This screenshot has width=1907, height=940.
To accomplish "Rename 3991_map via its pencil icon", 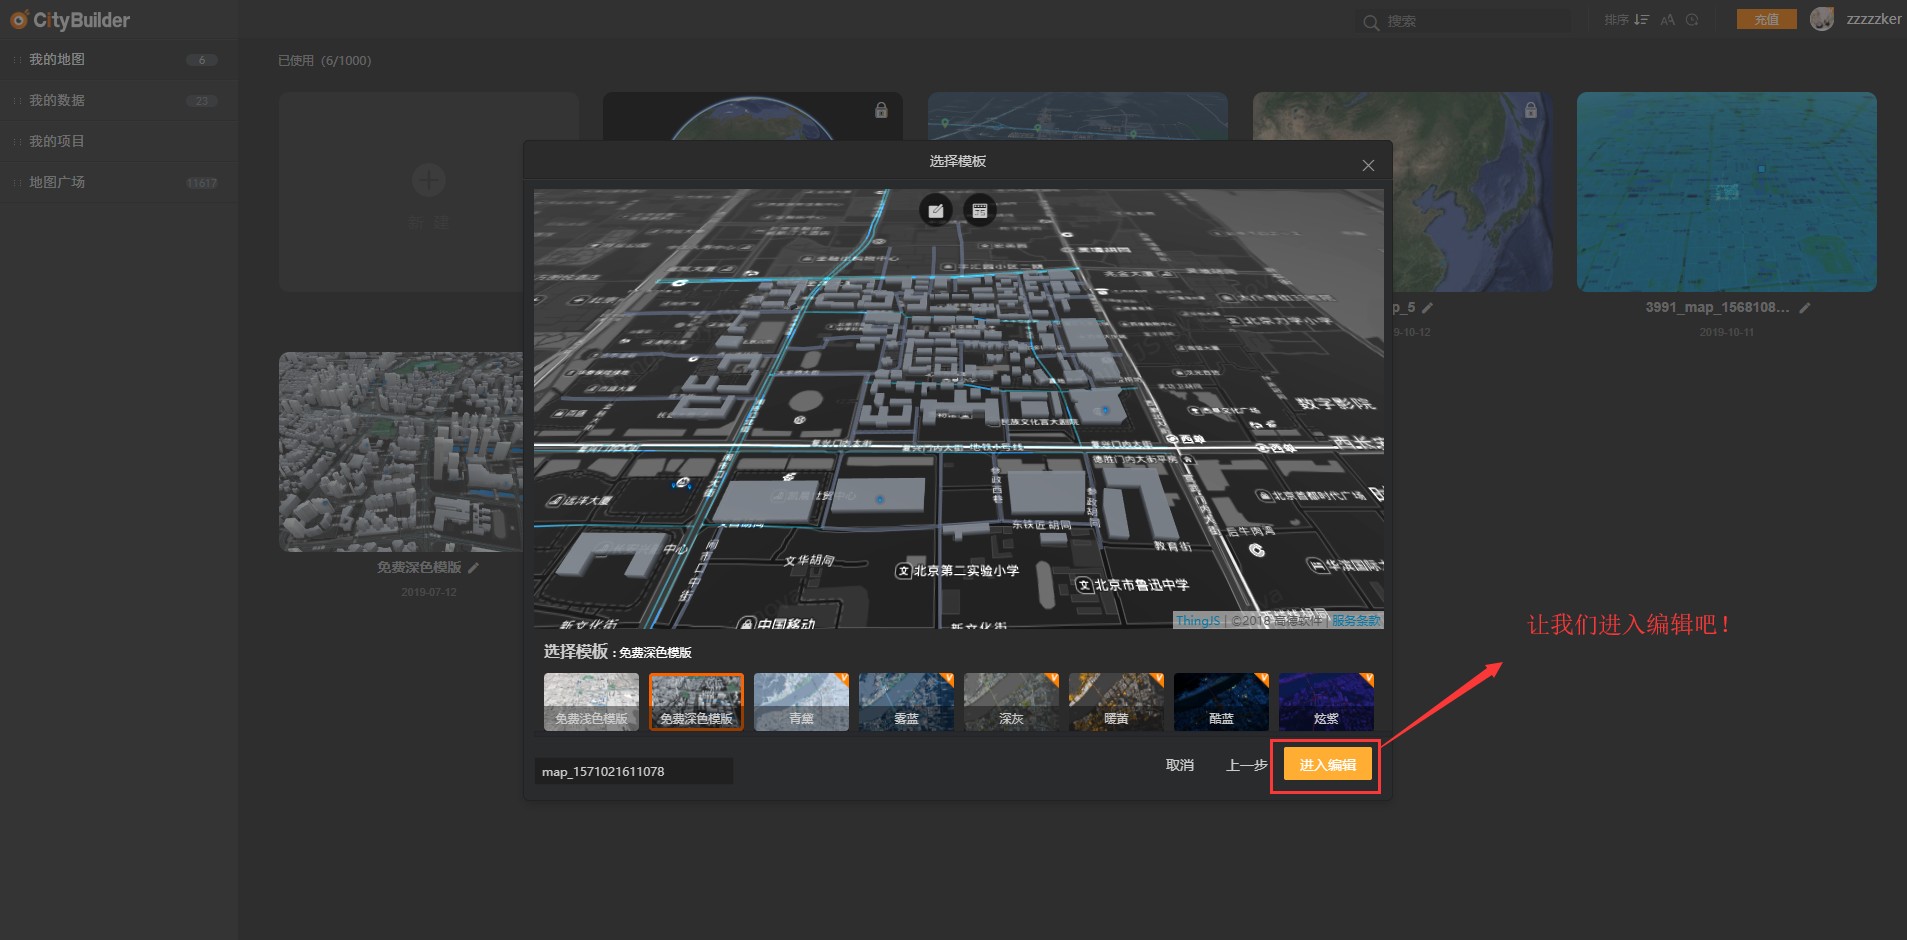I will 1805,308.
